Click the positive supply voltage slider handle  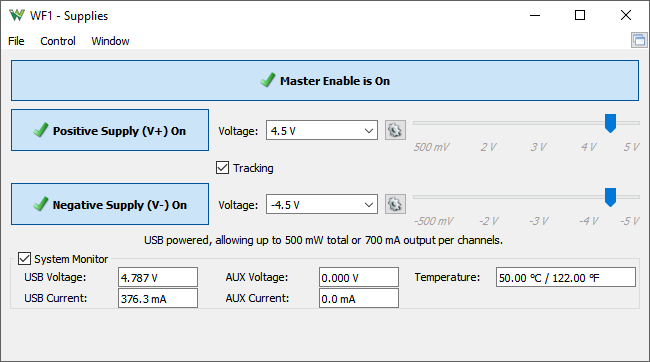610,123
